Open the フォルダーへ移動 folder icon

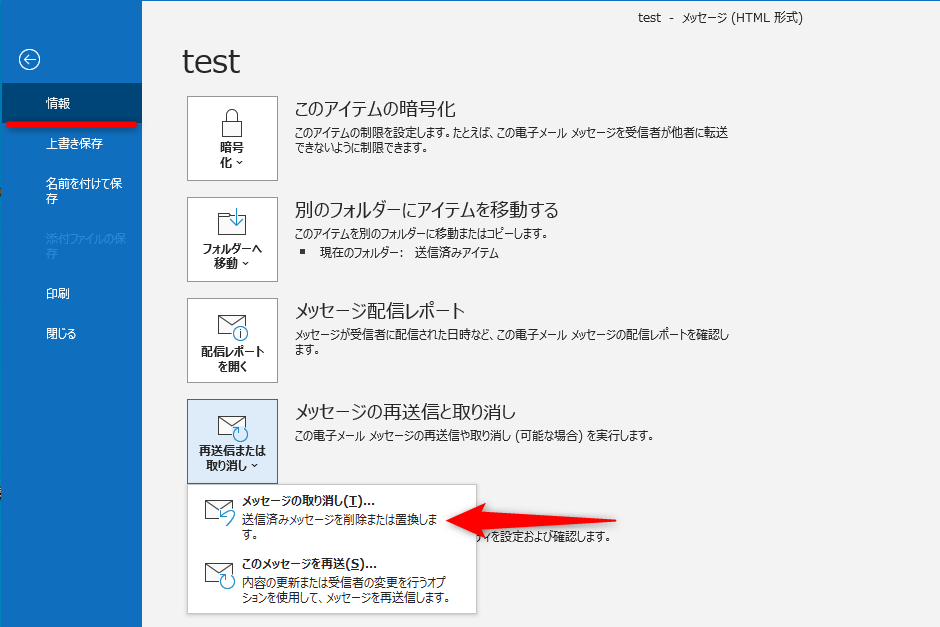pyautogui.click(x=232, y=225)
